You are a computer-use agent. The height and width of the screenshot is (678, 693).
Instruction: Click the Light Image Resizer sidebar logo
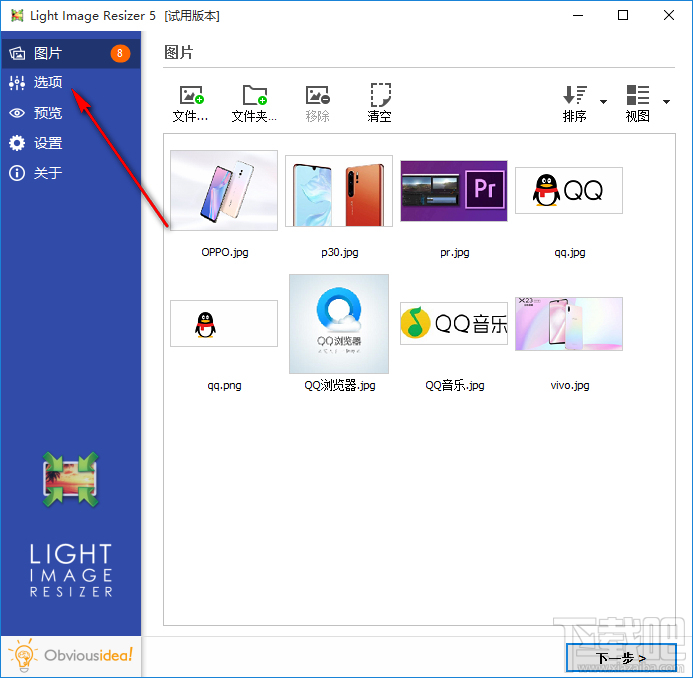click(71, 525)
